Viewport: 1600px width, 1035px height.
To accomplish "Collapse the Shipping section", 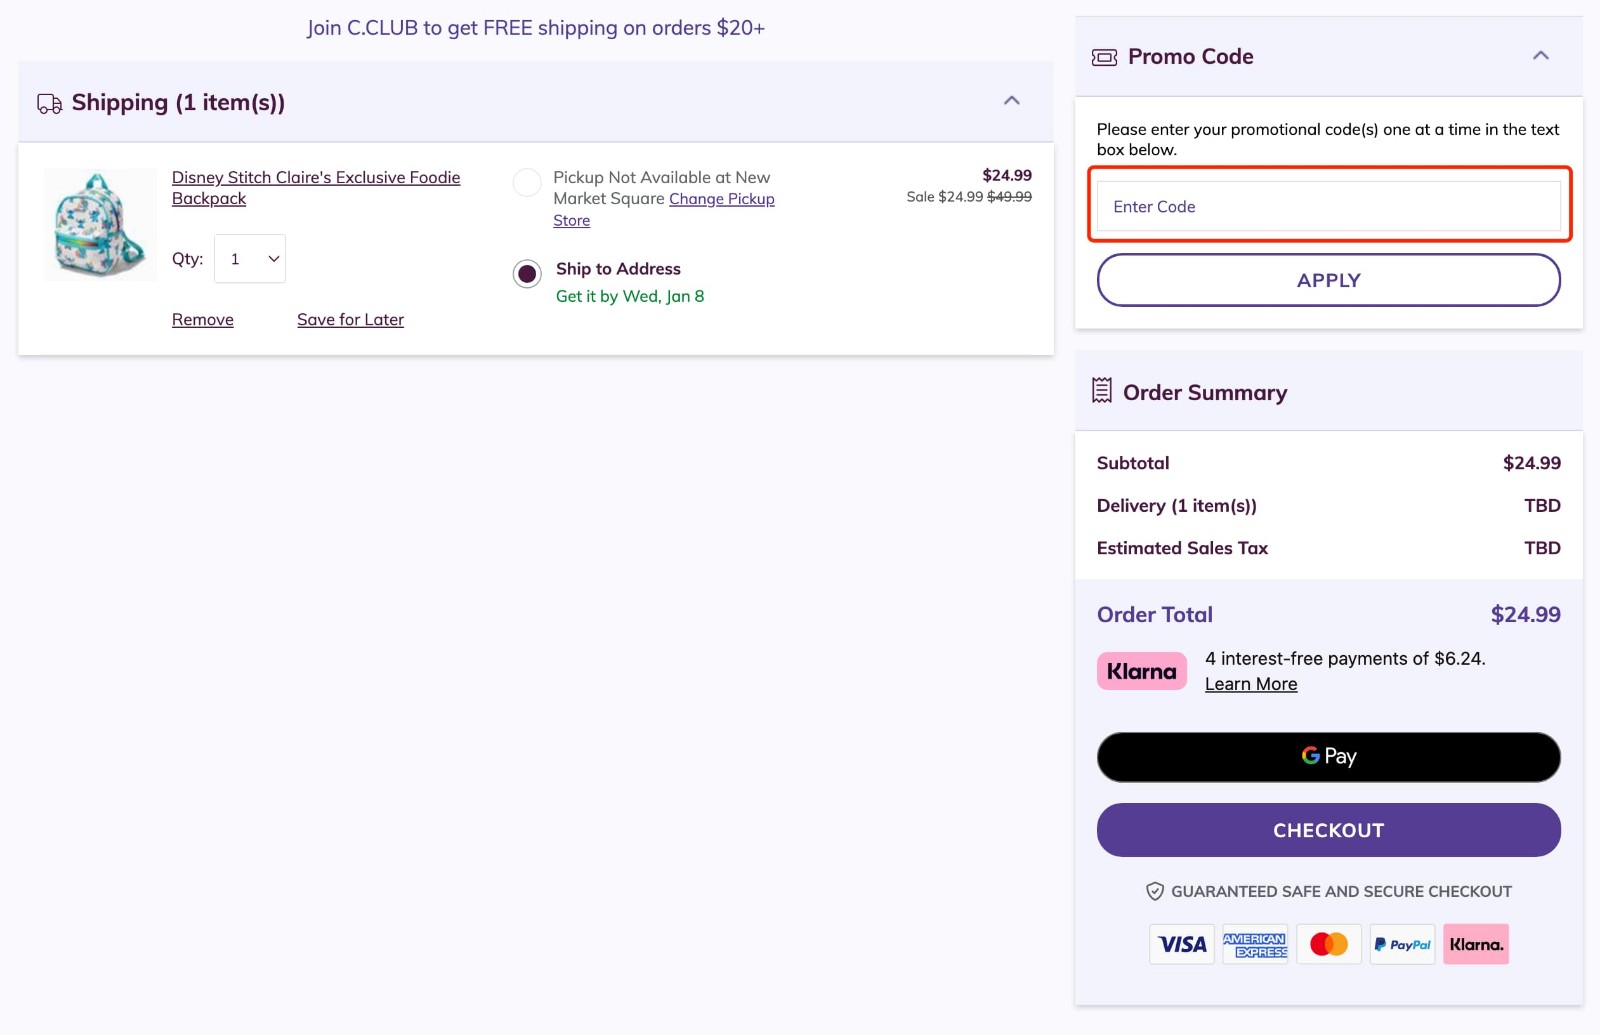I will click(x=1011, y=100).
